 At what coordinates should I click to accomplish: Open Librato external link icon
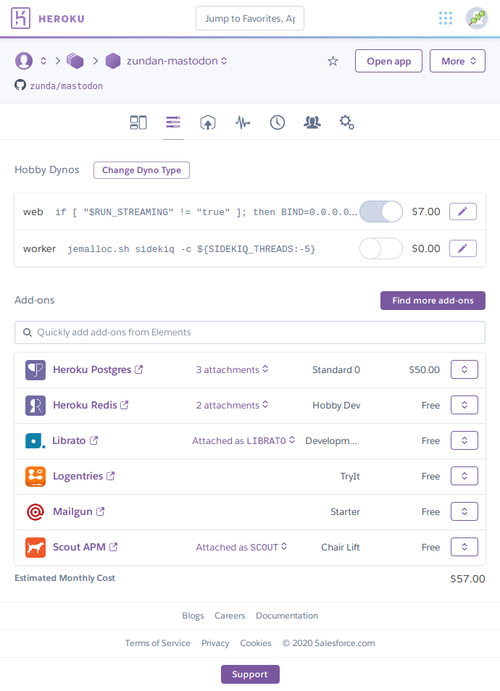[94, 440]
